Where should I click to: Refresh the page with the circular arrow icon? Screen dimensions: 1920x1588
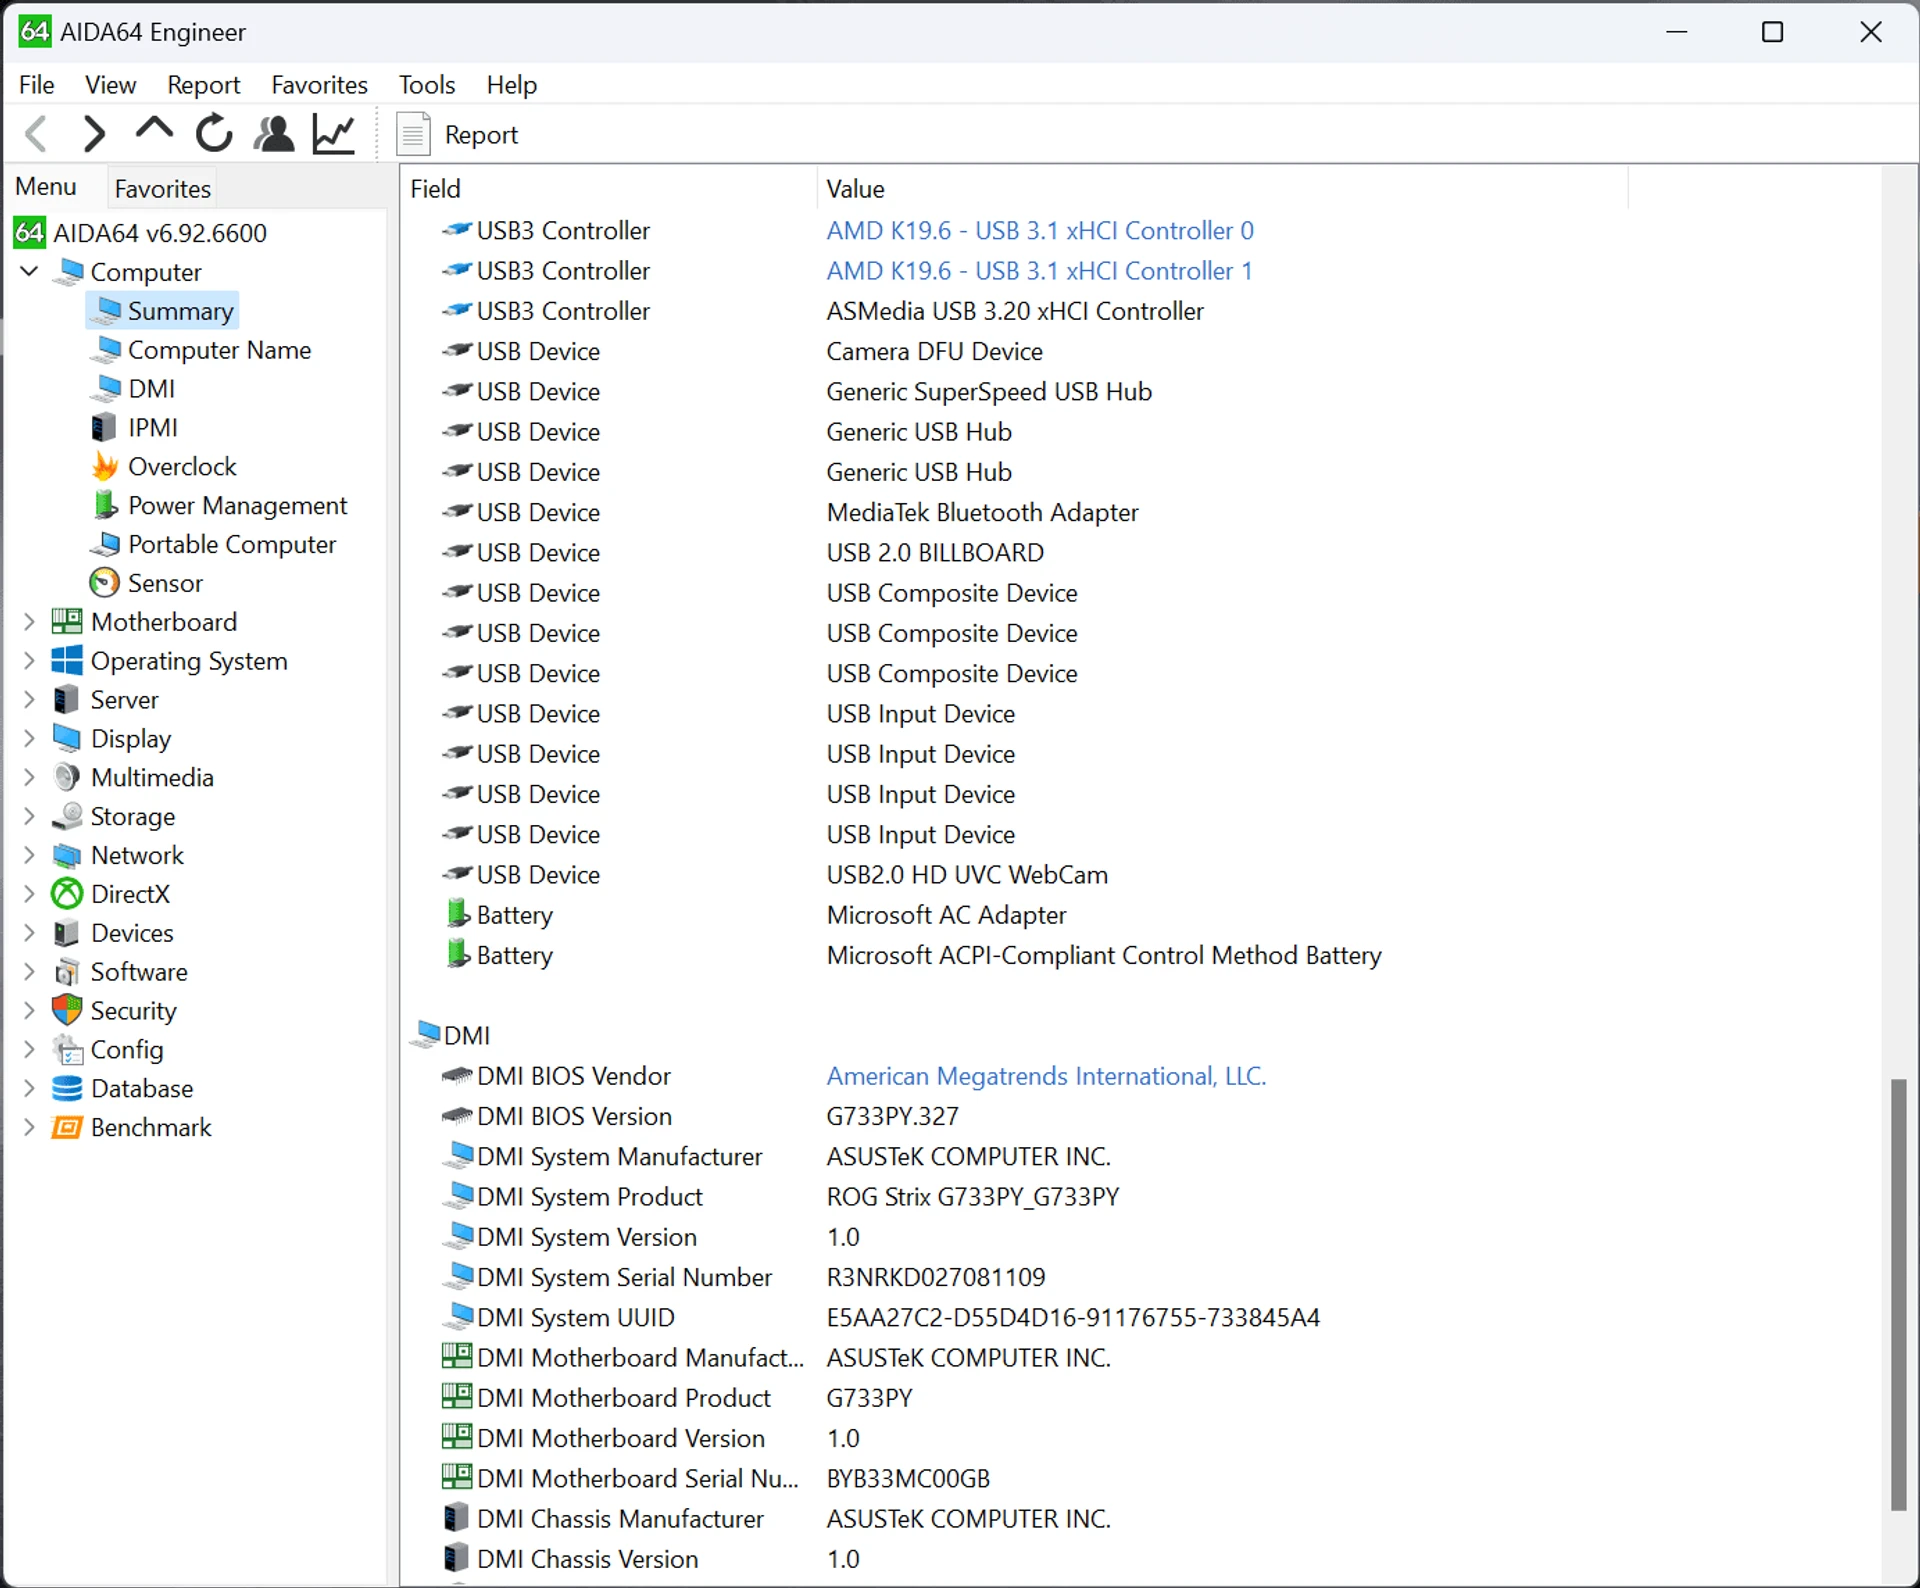[x=214, y=133]
